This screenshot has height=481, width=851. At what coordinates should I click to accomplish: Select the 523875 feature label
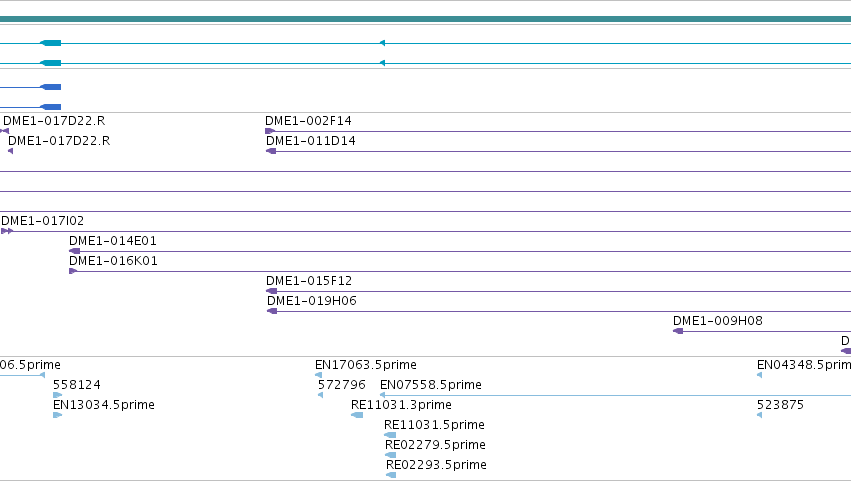(780, 405)
